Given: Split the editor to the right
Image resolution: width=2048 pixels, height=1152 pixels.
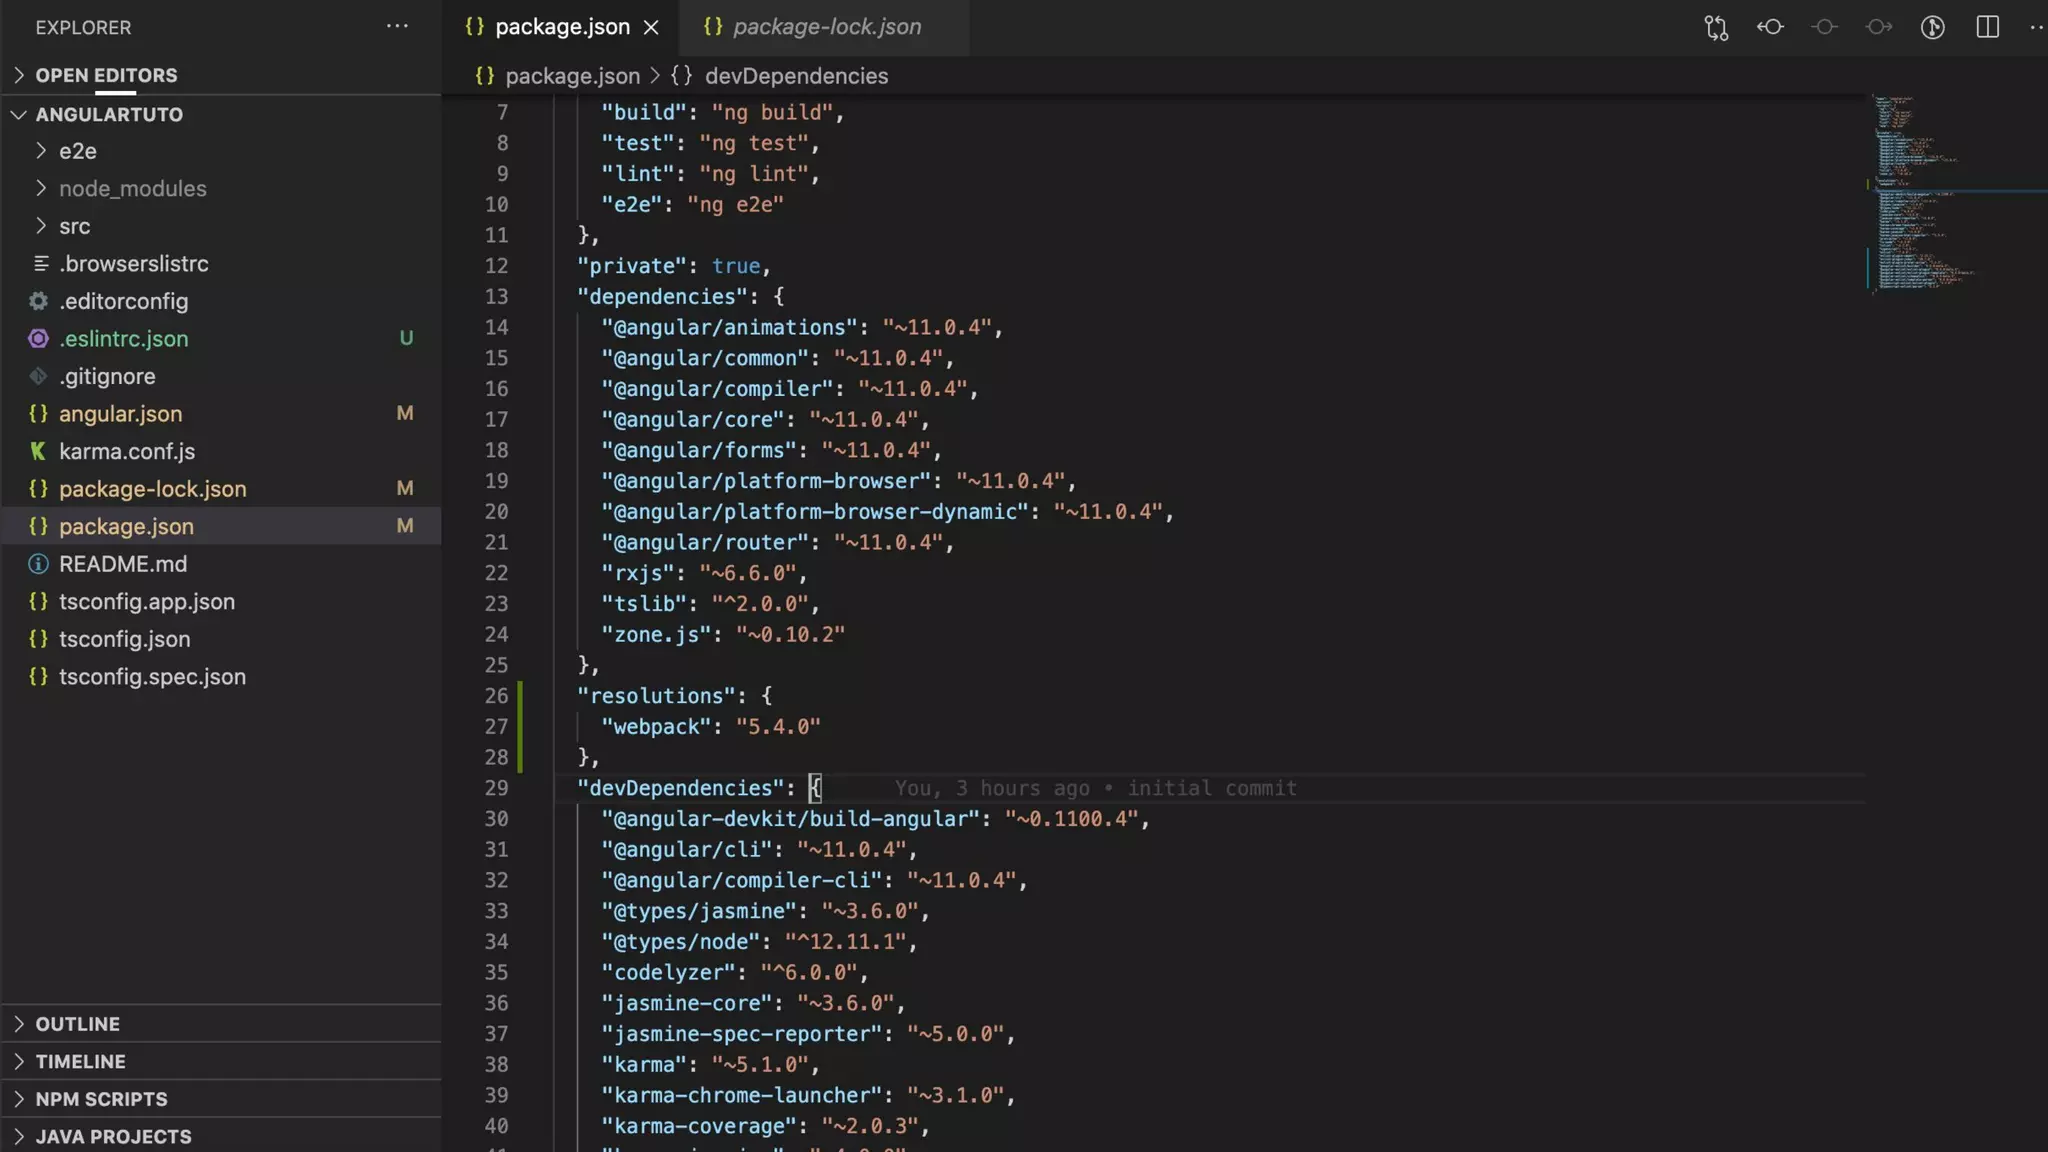Looking at the screenshot, I should click(x=1987, y=28).
